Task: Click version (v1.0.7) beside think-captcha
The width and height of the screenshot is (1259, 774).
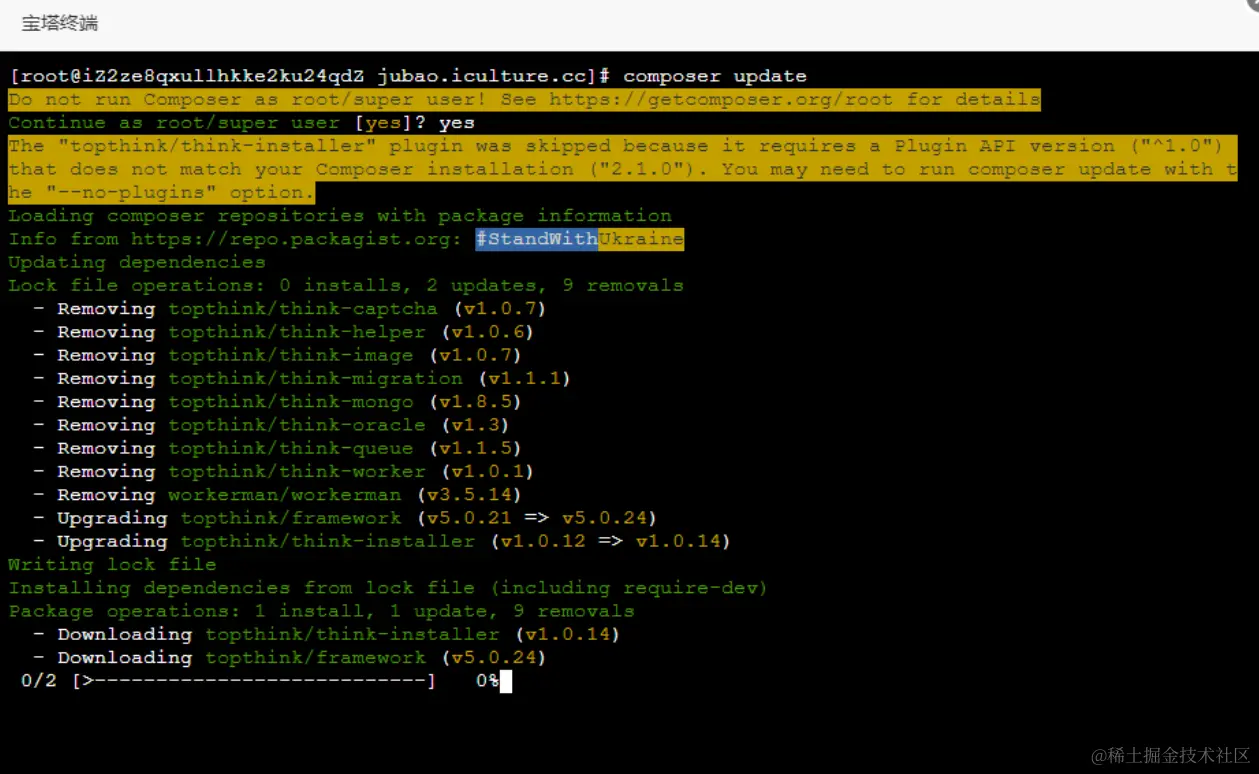Action: (x=500, y=308)
